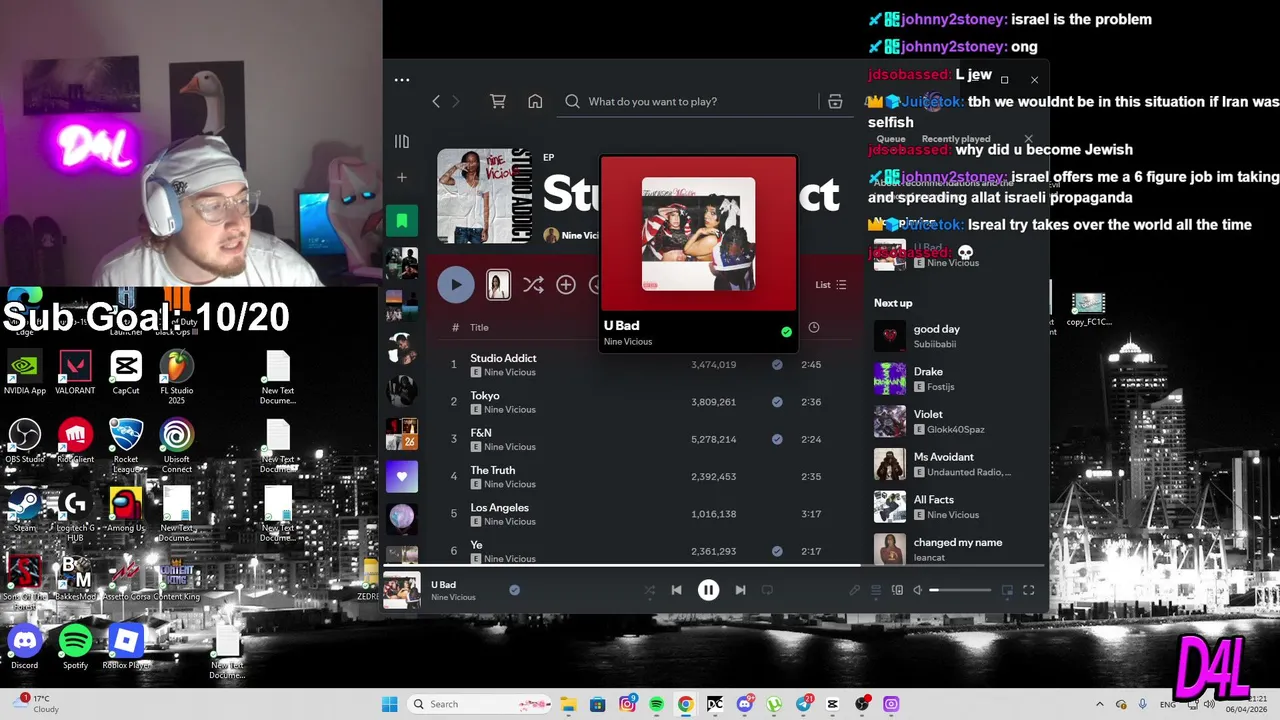Select track 'Studio Addict' row

click(644, 365)
